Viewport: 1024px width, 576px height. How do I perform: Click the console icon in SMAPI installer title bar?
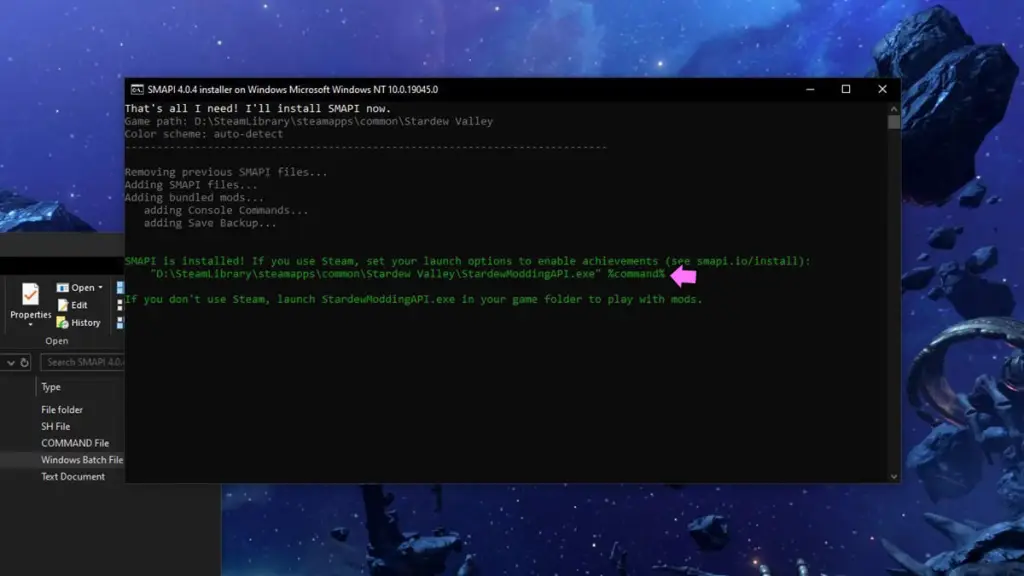137,89
